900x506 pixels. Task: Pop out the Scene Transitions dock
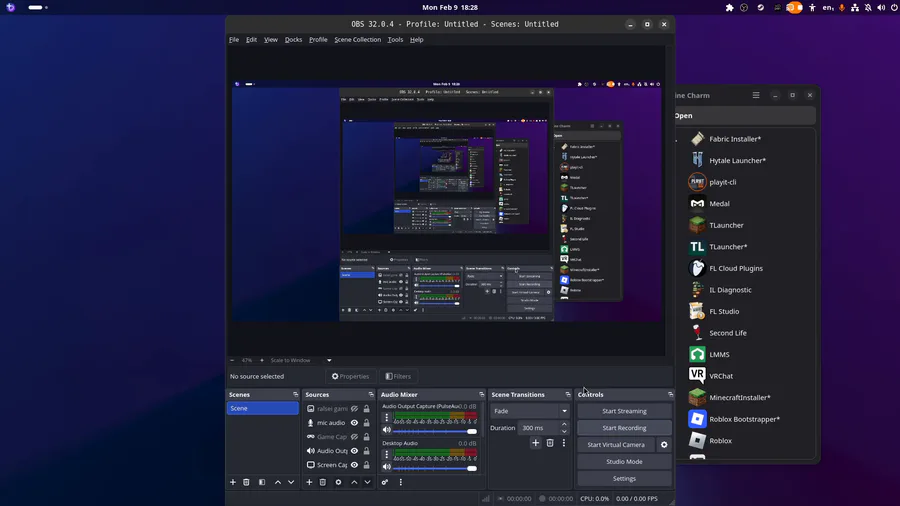pos(568,395)
